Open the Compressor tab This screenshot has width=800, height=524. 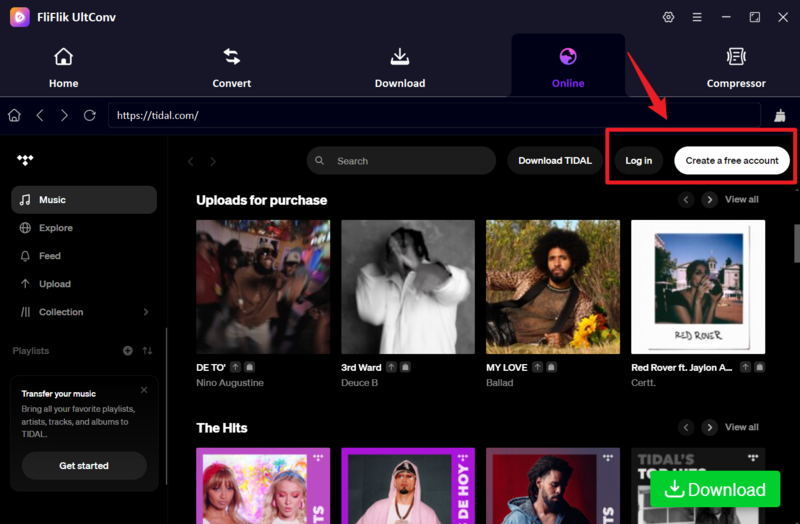tap(736, 68)
